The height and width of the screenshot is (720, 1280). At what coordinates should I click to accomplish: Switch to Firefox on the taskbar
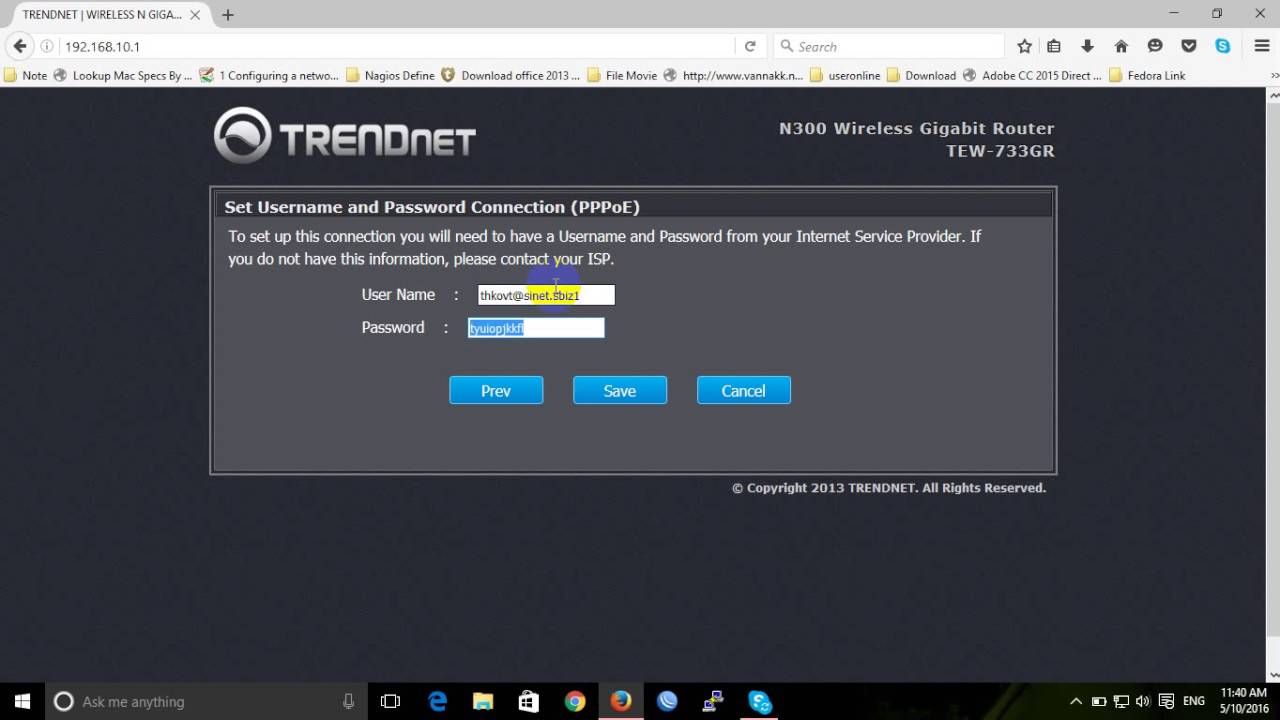coord(621,701)
